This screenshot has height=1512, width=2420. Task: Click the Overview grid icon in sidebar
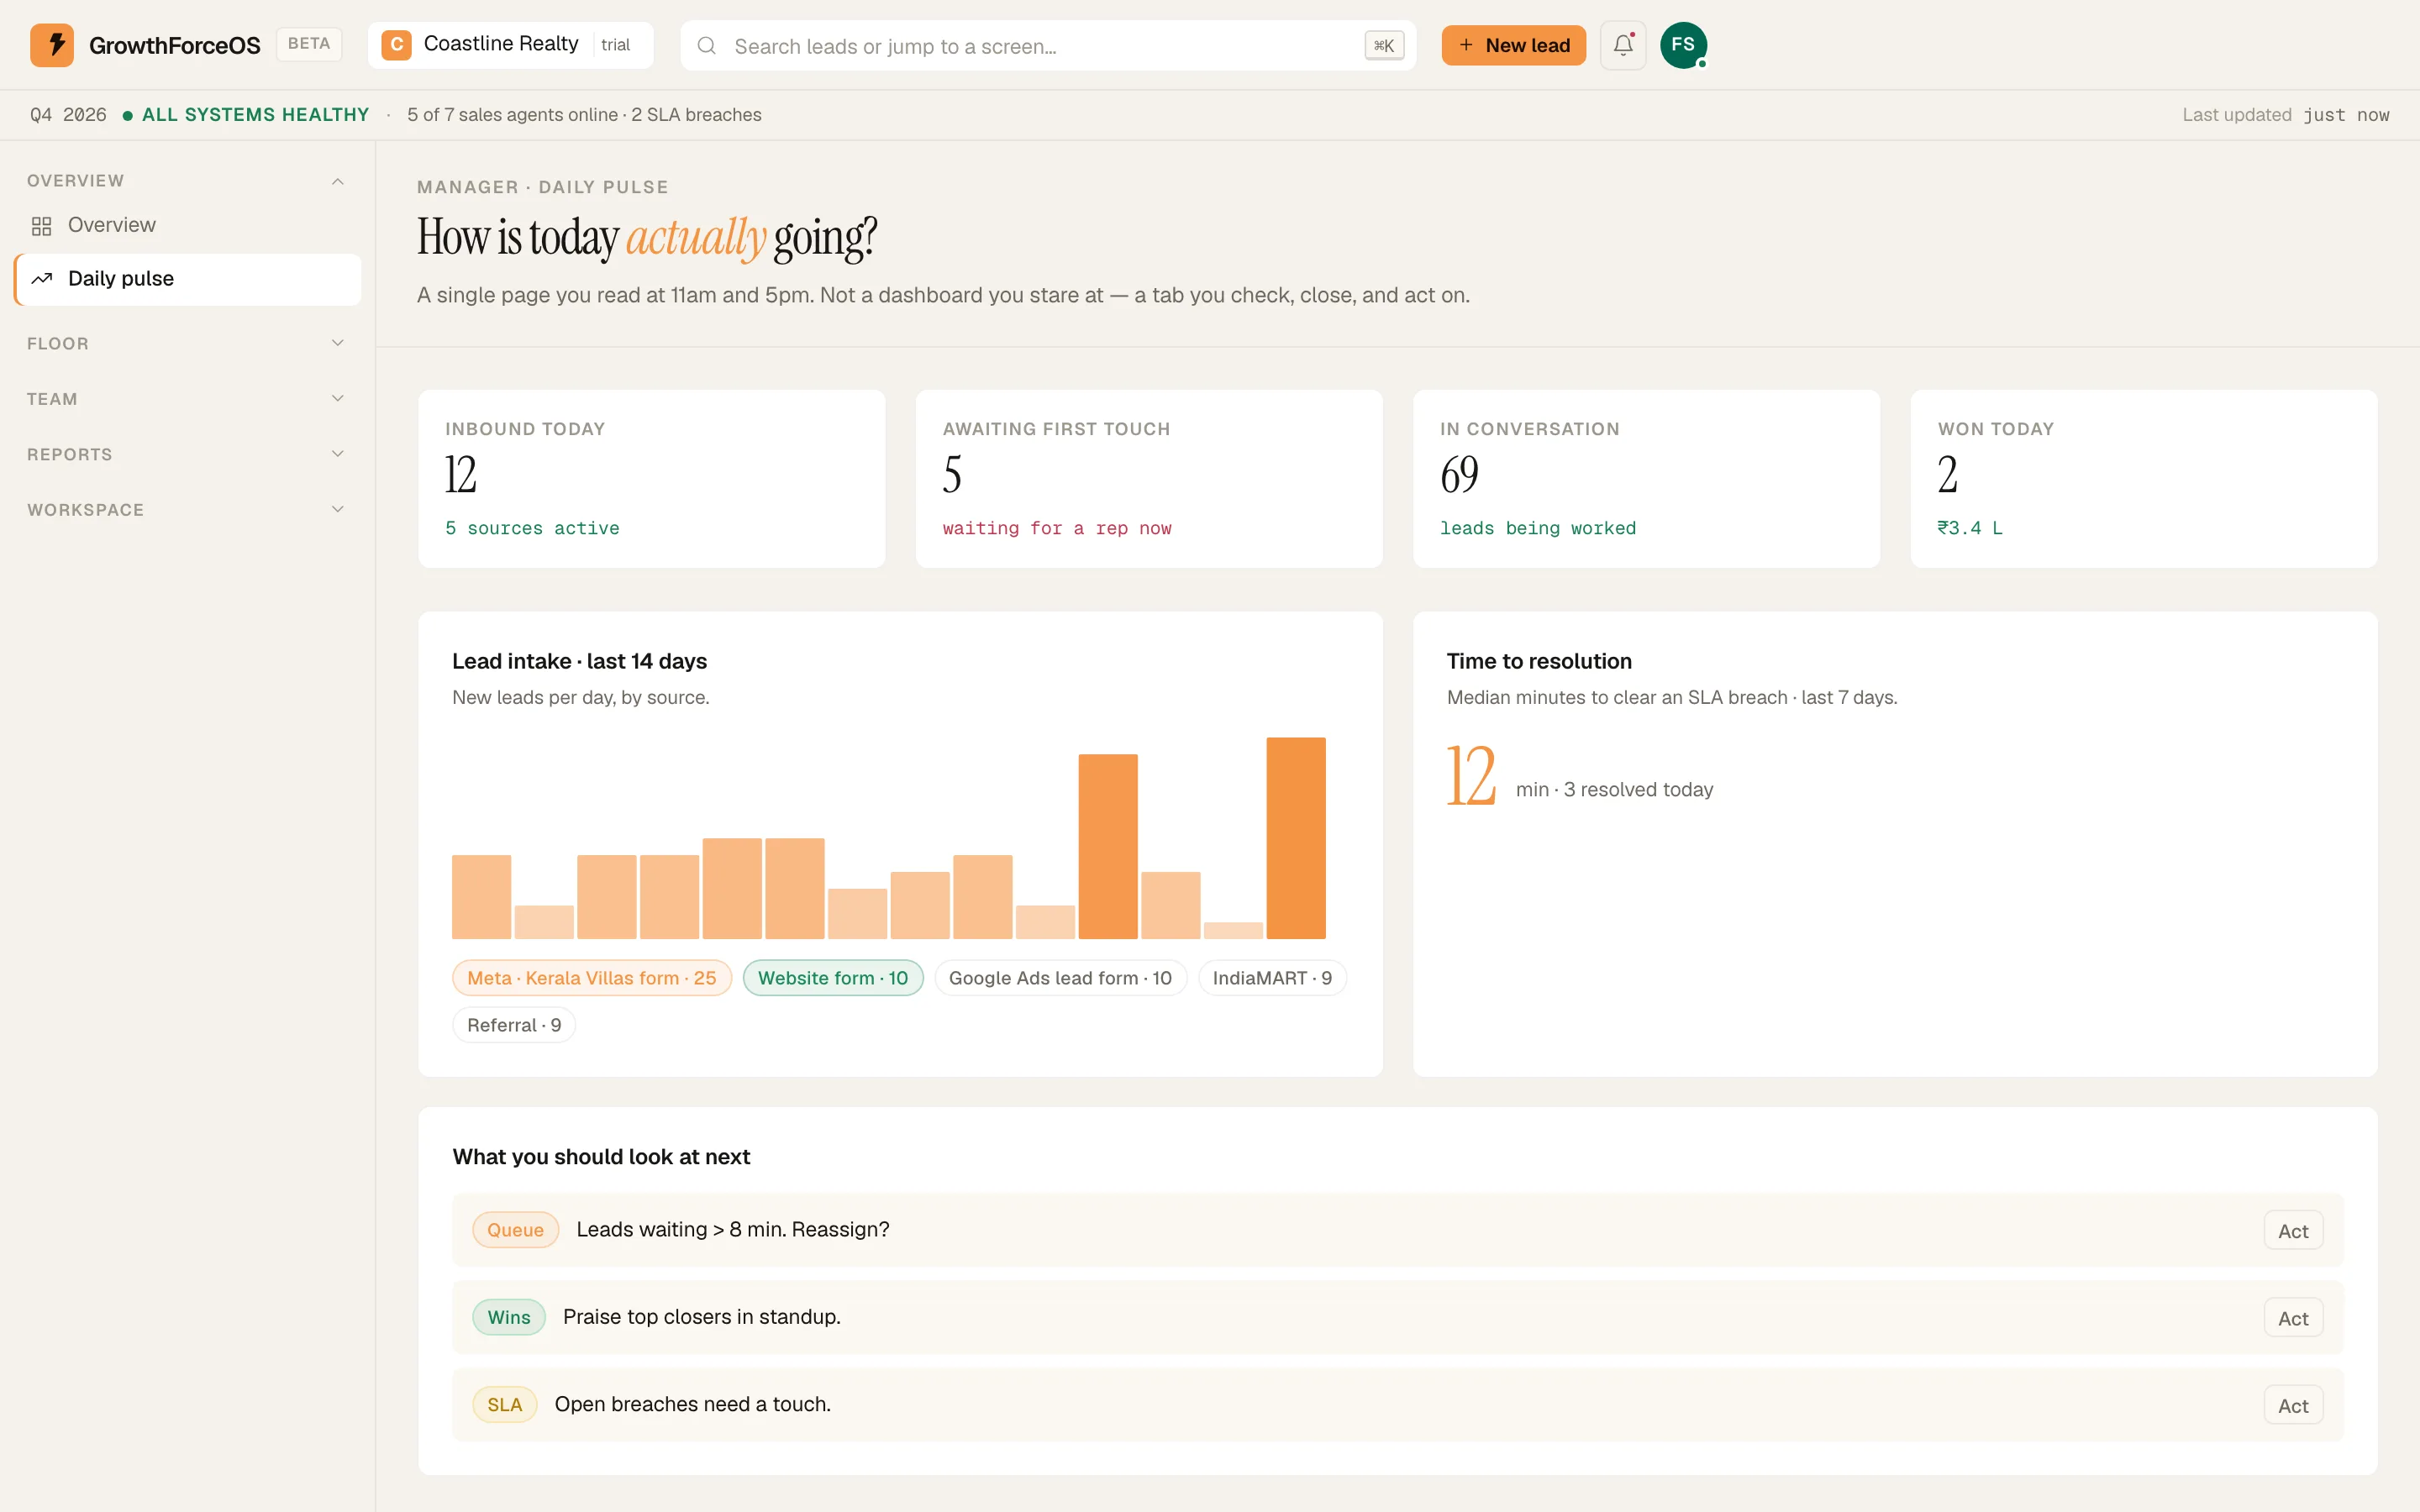(x=41, y=226)
